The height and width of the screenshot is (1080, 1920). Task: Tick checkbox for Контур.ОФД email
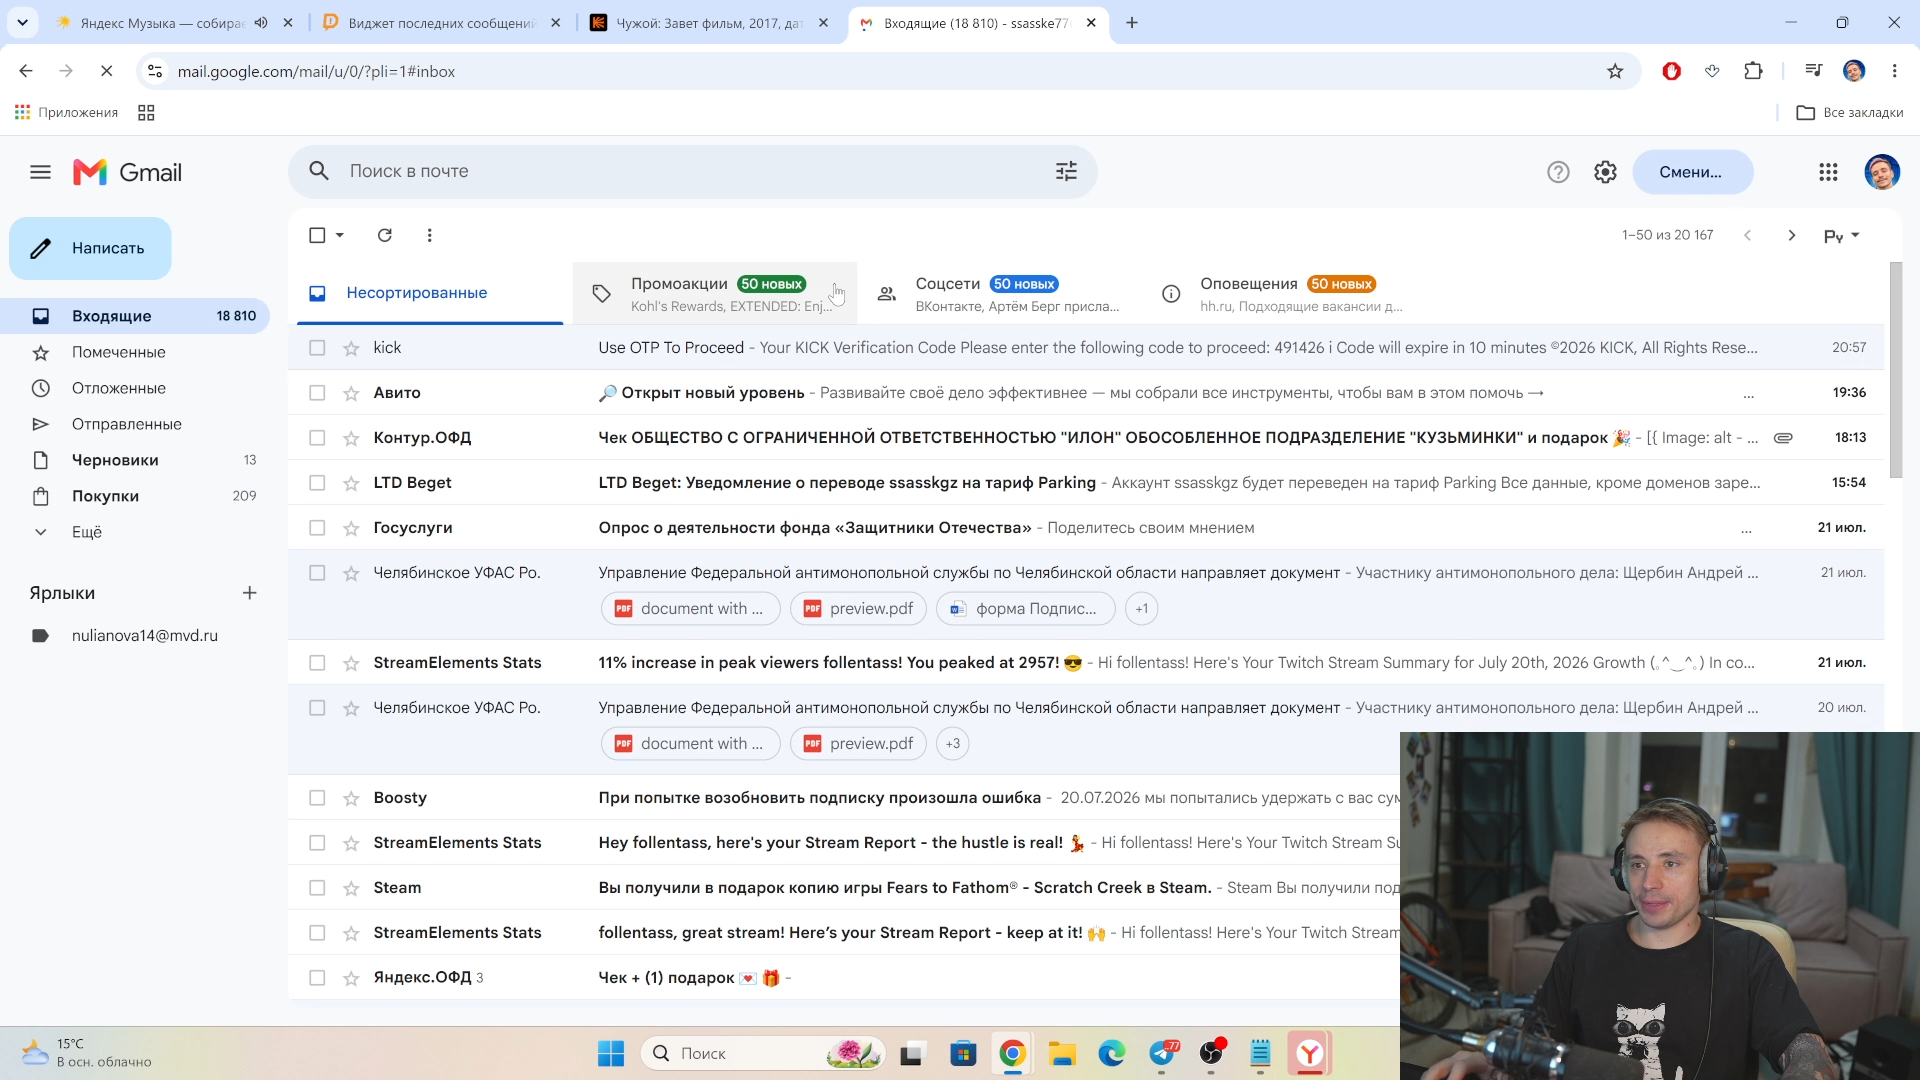[317, 438]
